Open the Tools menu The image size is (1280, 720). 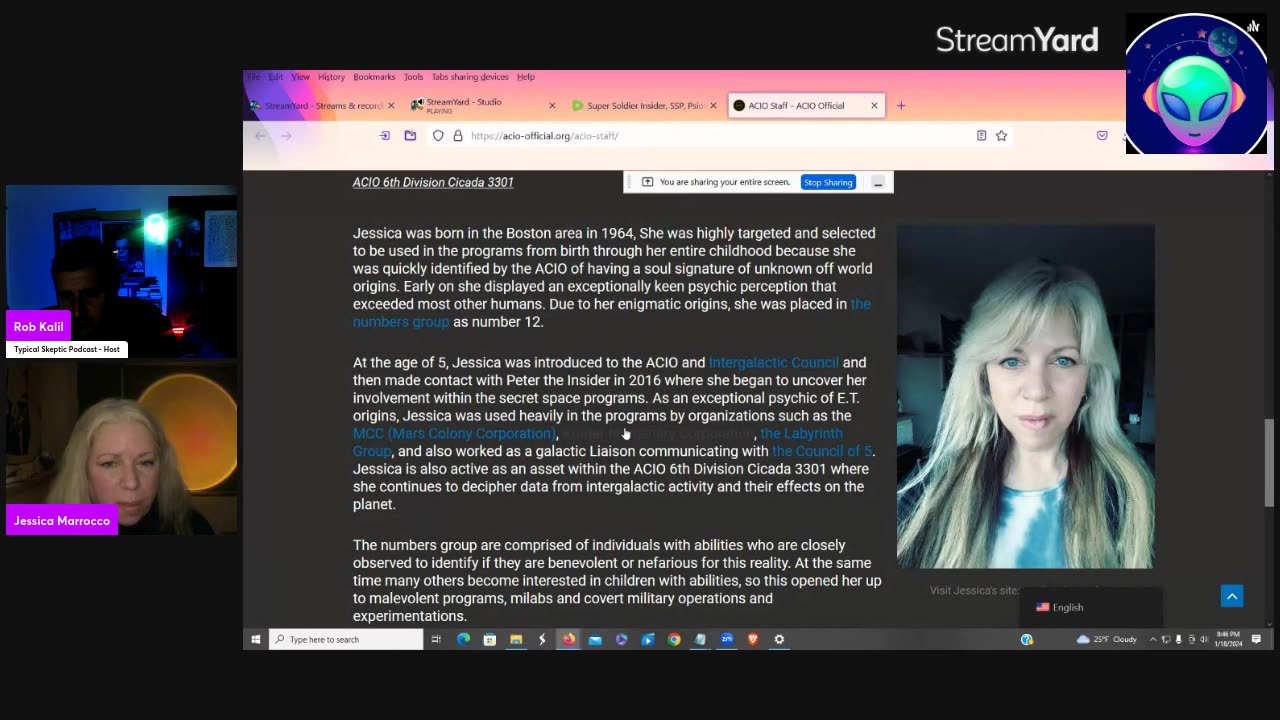click(x=413, y=77)
